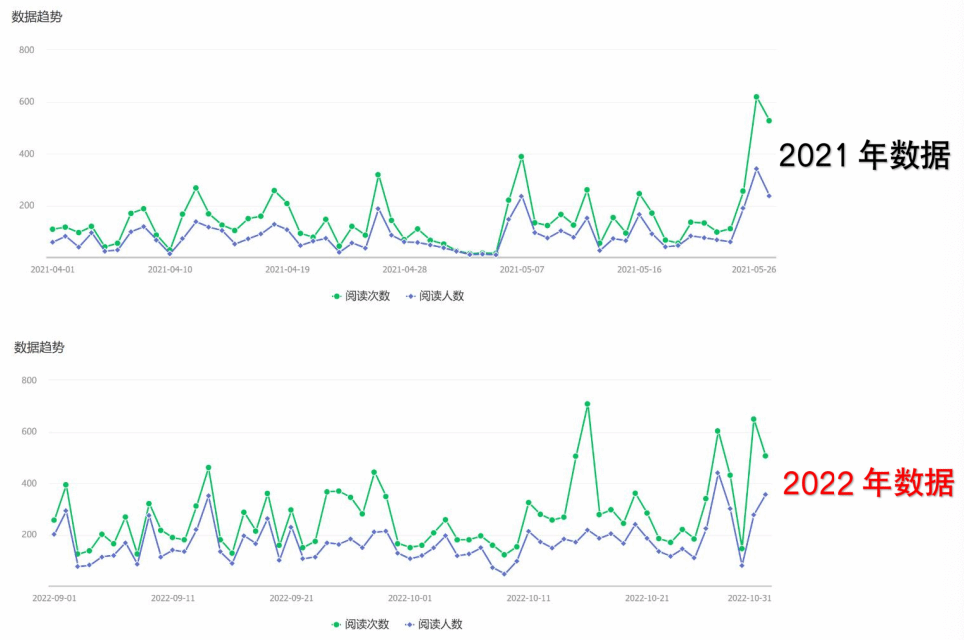Select the 2022-10-11 axis date label
The image size is (964, 640).
coord(528,598)
